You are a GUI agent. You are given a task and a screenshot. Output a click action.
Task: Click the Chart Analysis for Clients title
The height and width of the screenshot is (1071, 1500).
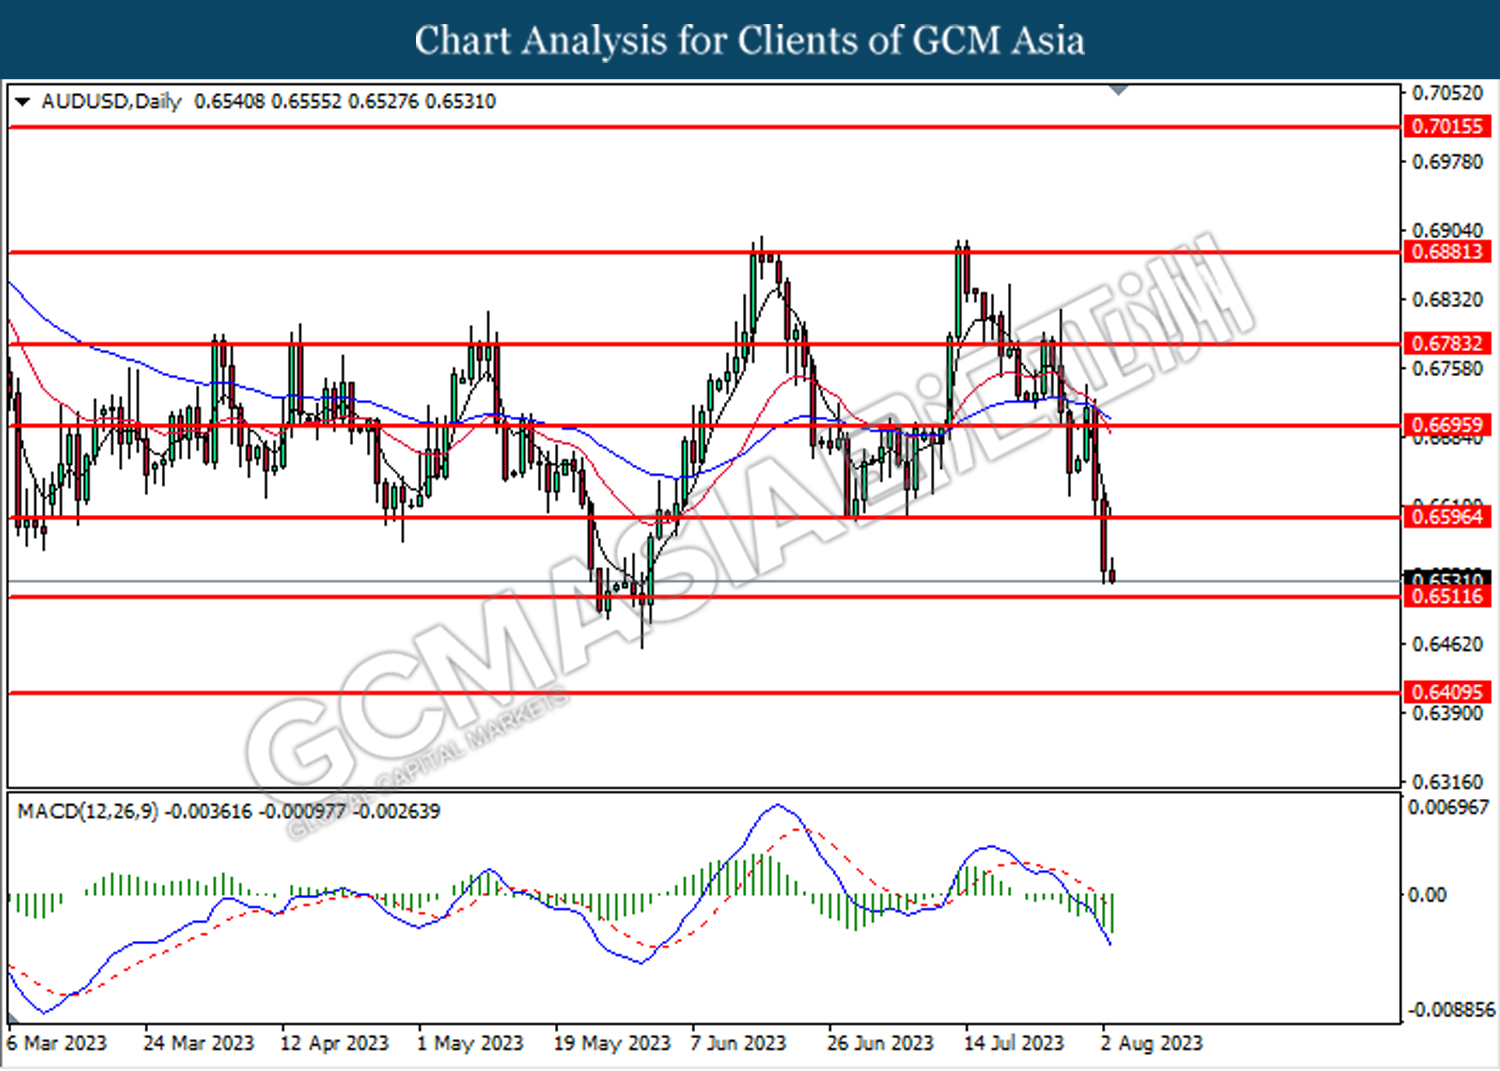[x=750, y=40]
